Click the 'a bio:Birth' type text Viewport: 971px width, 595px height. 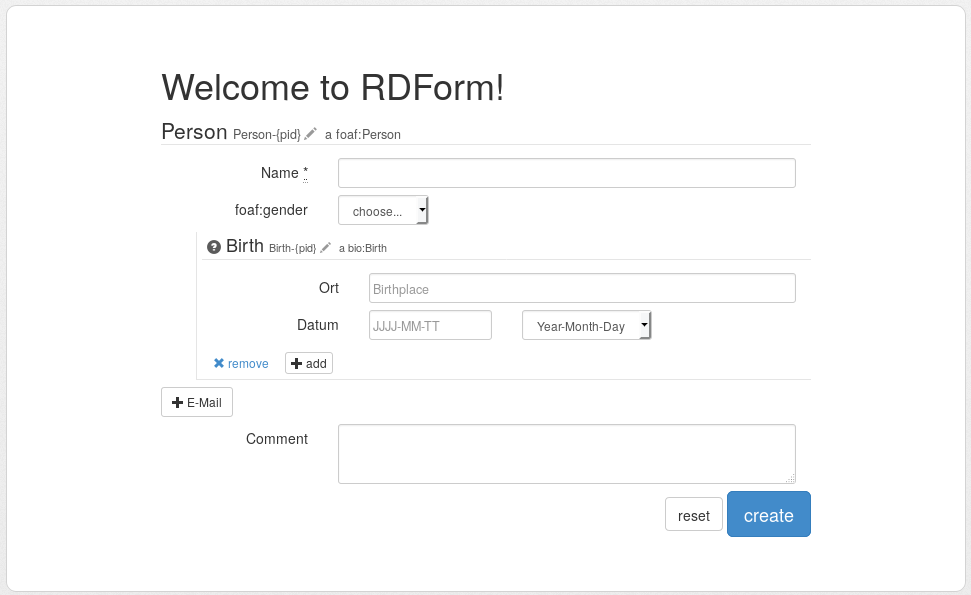click(363, 248)
